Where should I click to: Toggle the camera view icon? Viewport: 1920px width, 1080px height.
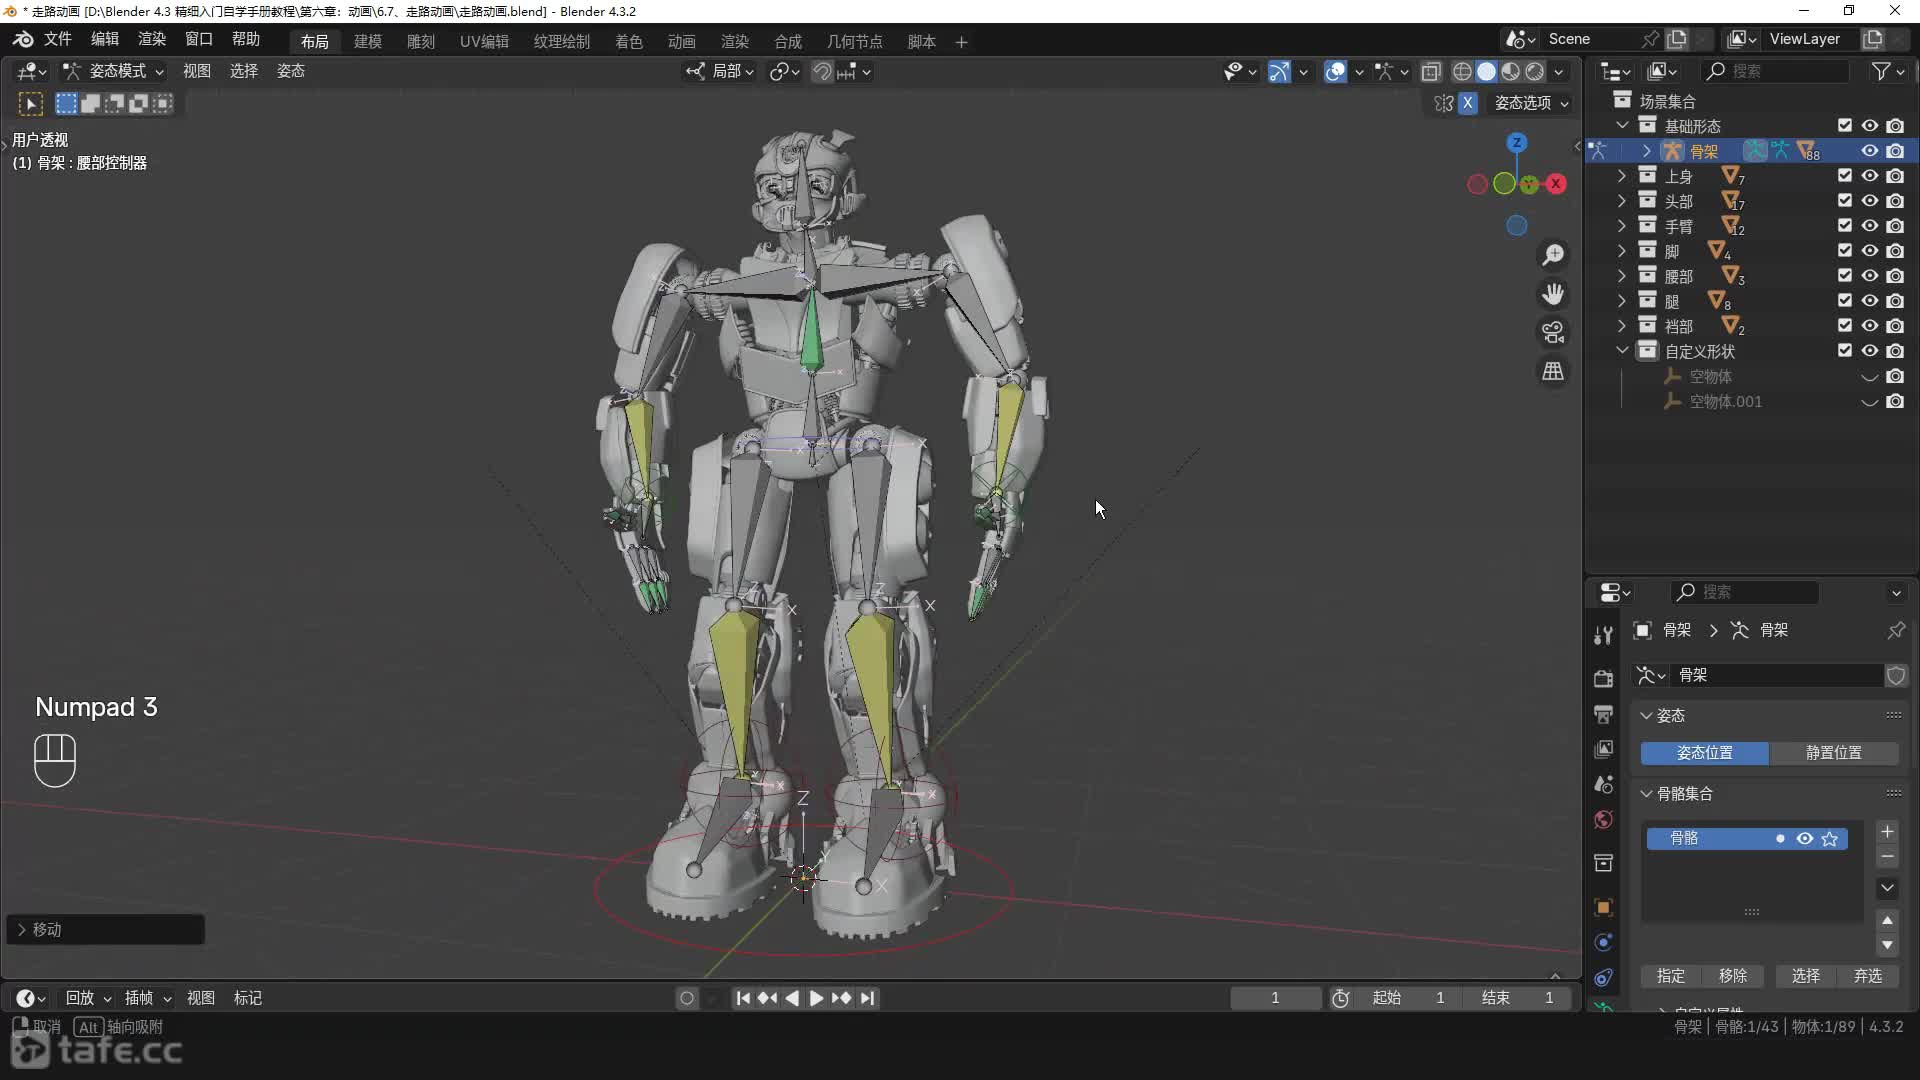1553,332
